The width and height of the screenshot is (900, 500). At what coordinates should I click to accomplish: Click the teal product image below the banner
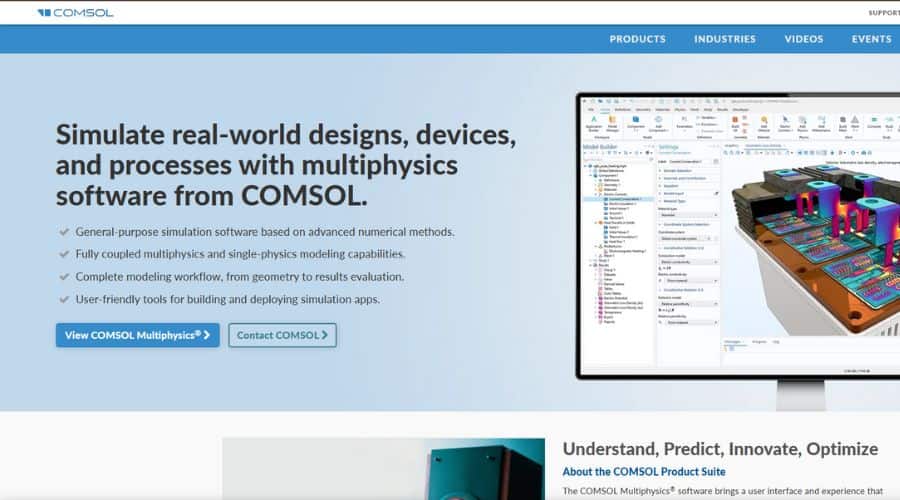coord(383,469)
